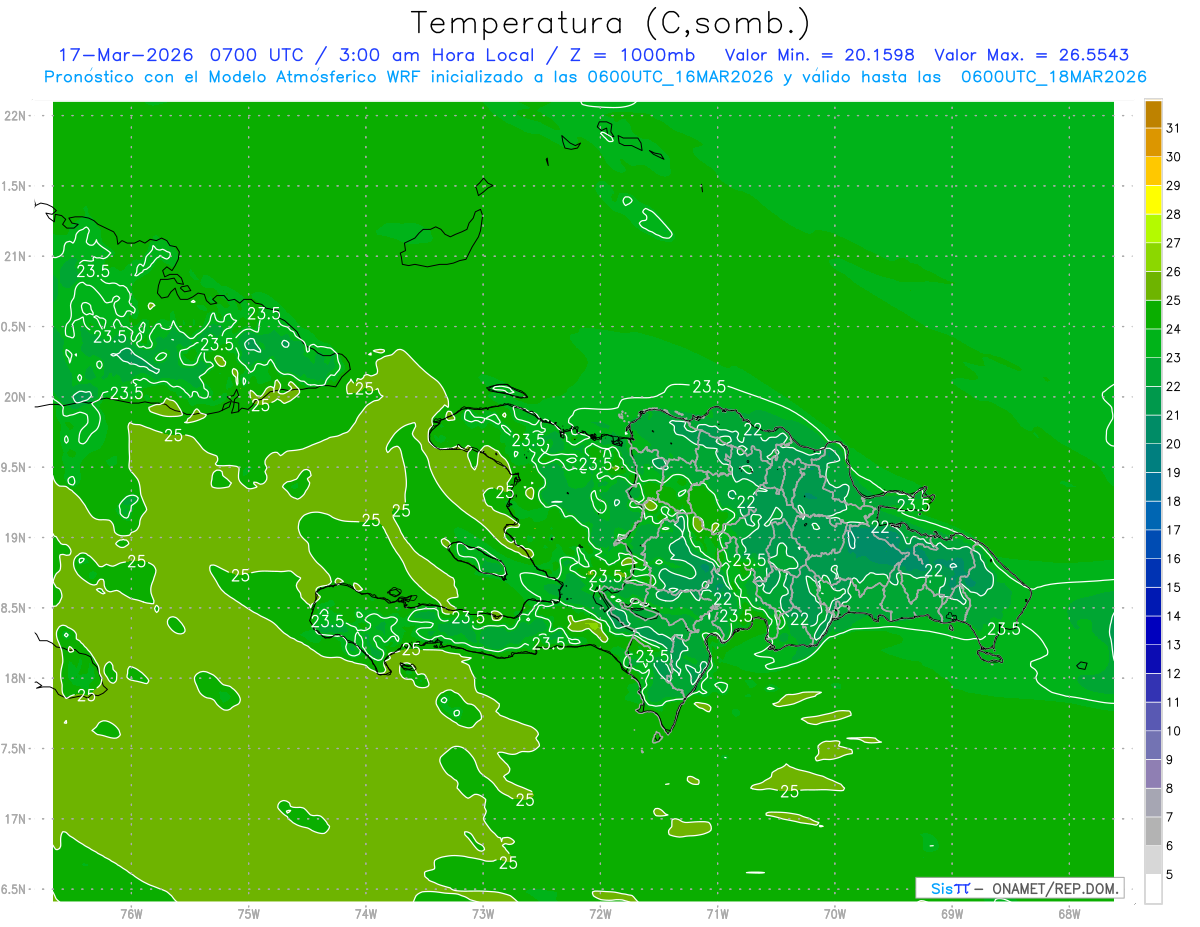Click the '69W' longitude axis label
The image size is (1200, 927).
[x=952, y=913]
